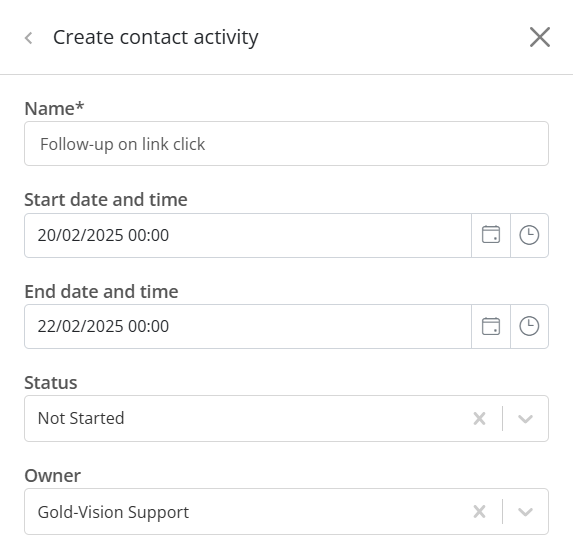Viewport: 573px width, 558px height.
Task: Open the clock time picker for end time
Action: pos(529,326)
